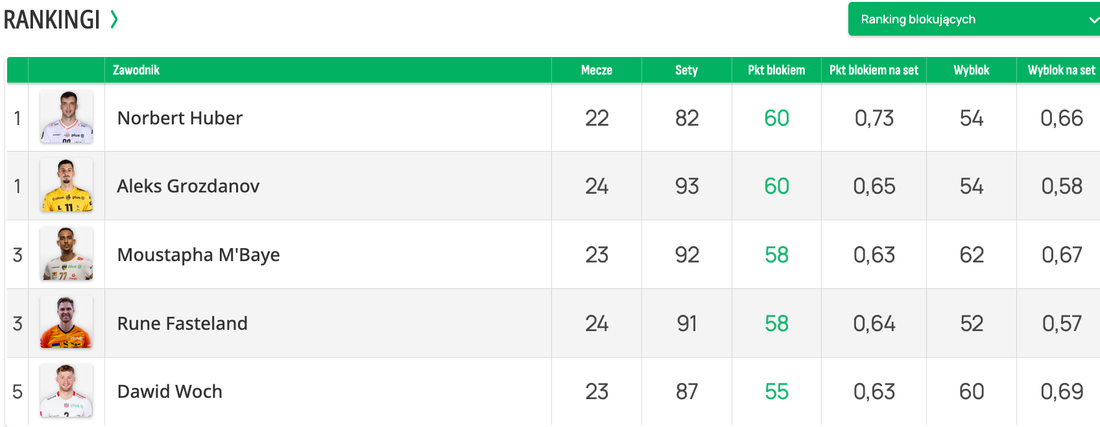Screen dimensions: 1100x427
Task: Click the Pkt blokiem column header
Action: point(776,70)
